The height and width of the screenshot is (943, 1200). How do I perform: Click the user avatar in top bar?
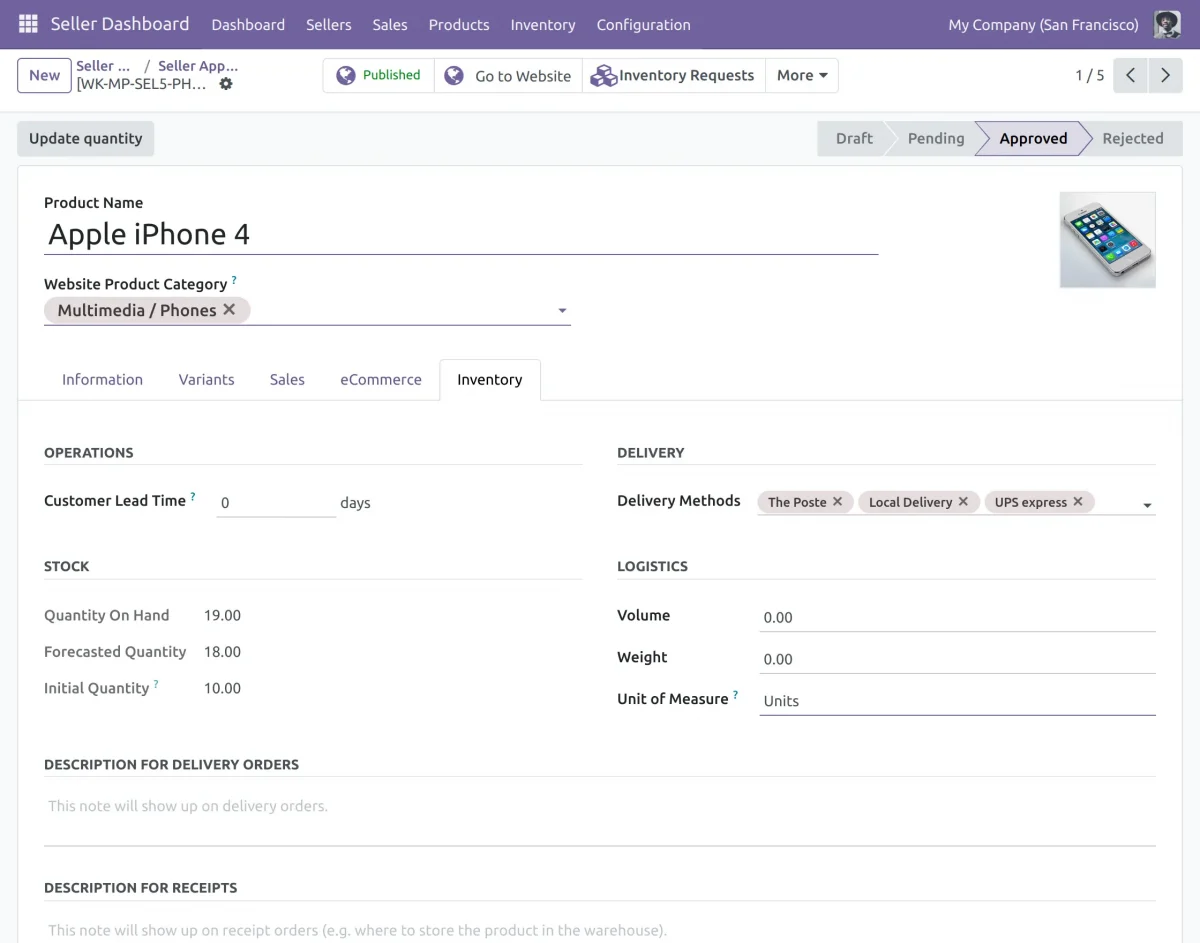[1166, 24]
